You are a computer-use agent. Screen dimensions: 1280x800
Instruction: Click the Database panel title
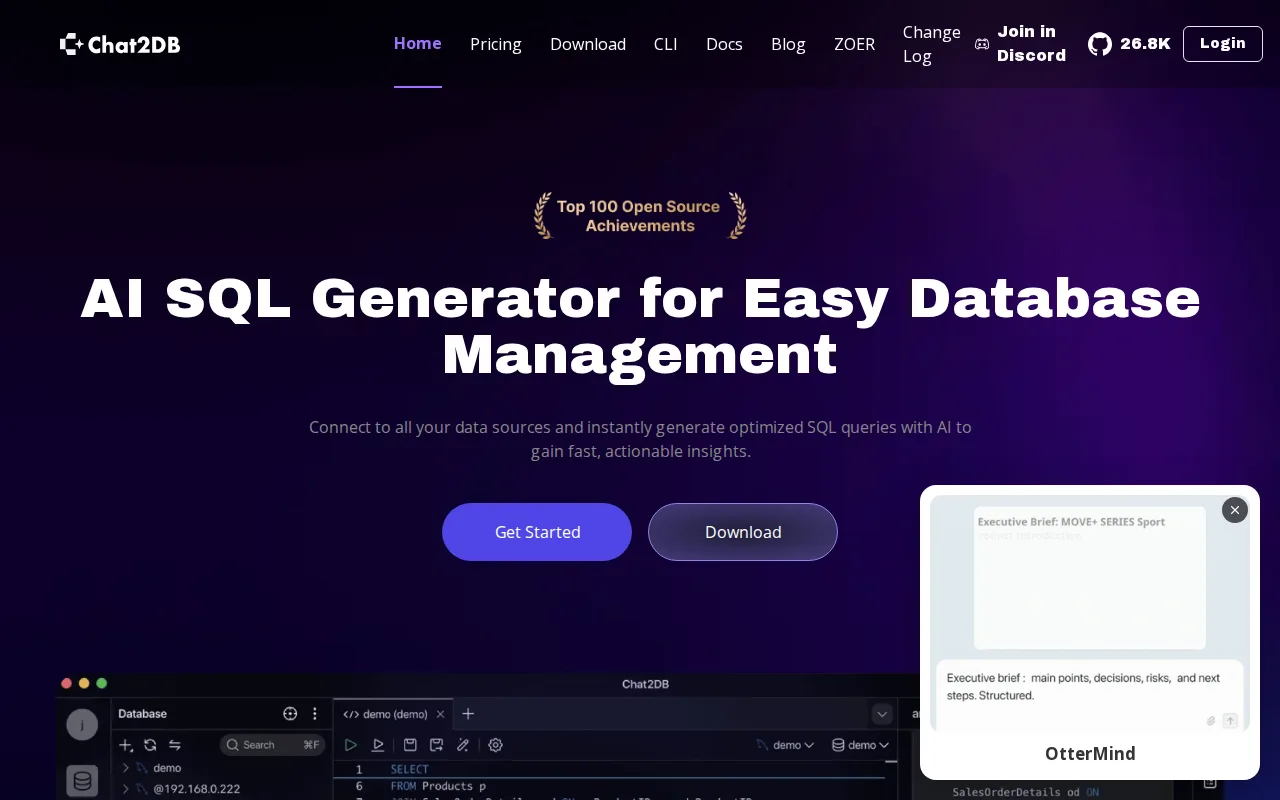143,714
